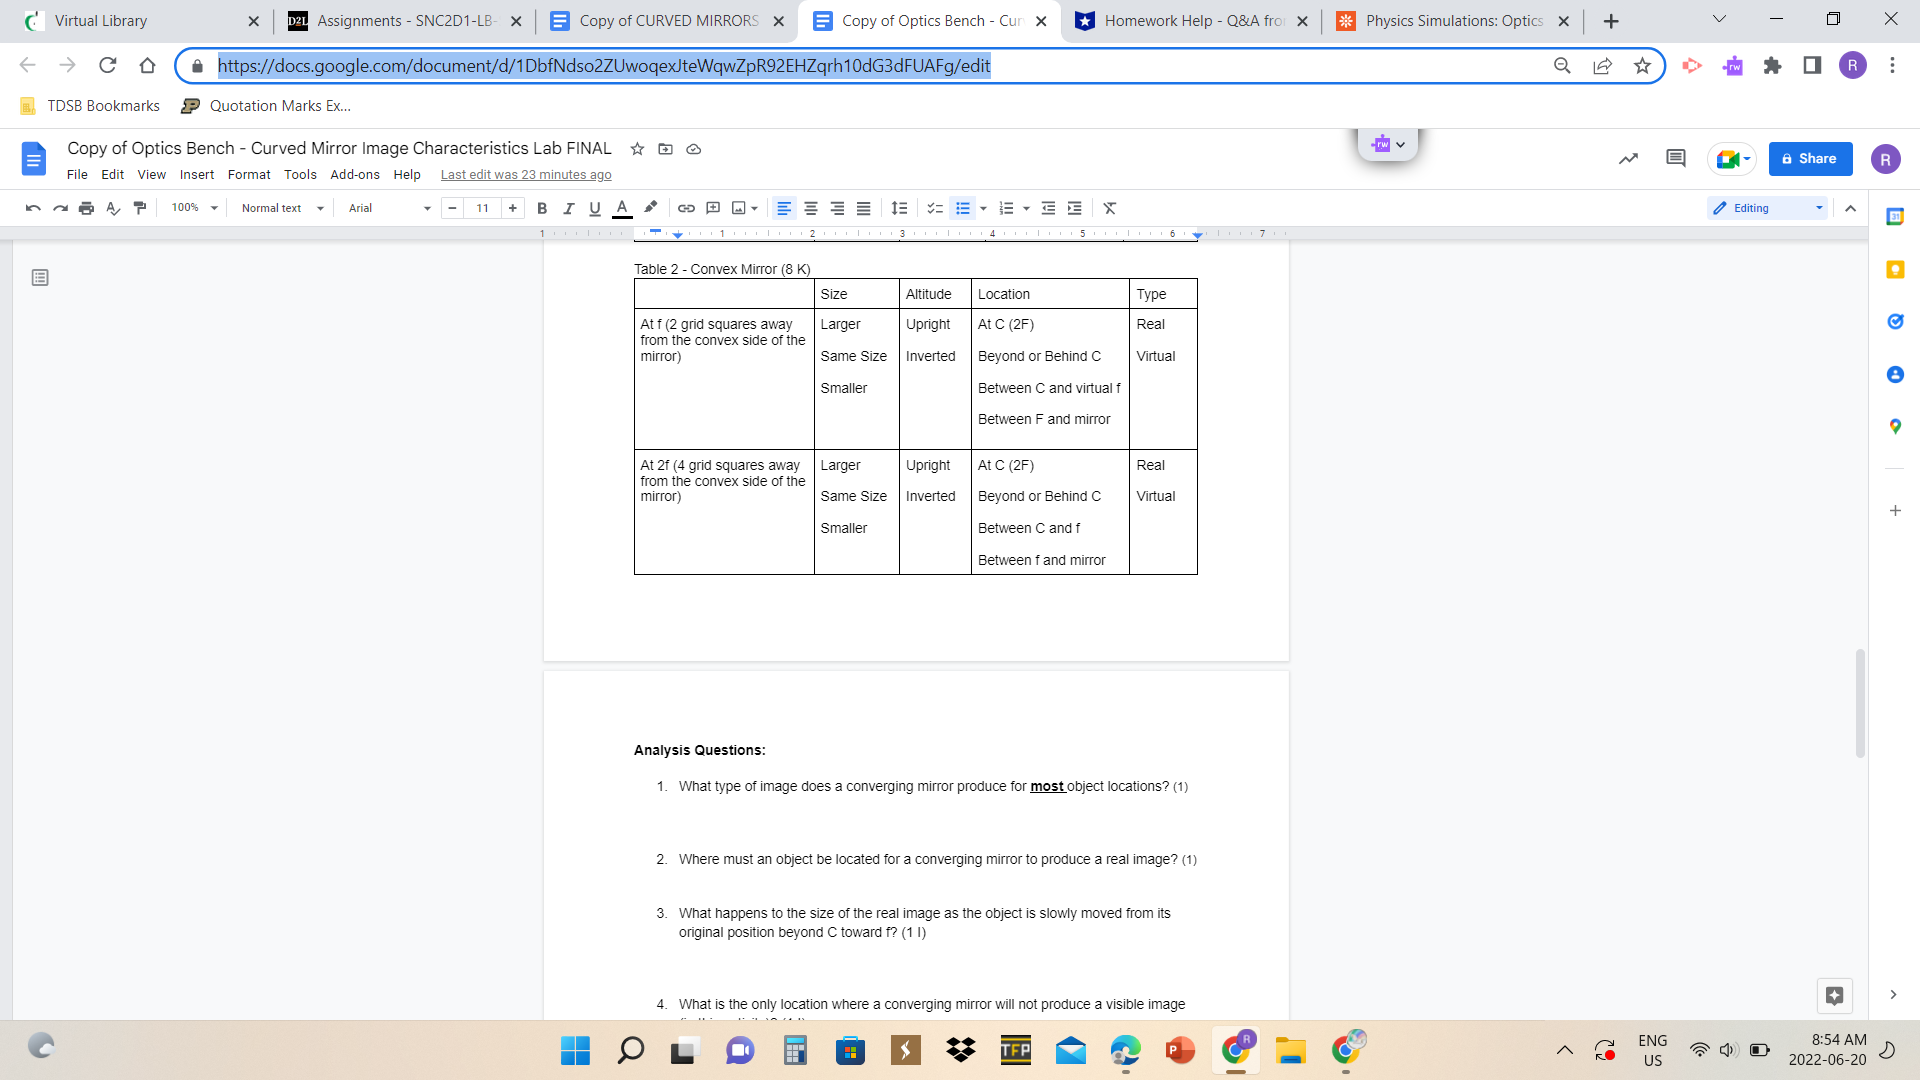Show the document outline
1920x1080 pixels.
pos(40,277)
